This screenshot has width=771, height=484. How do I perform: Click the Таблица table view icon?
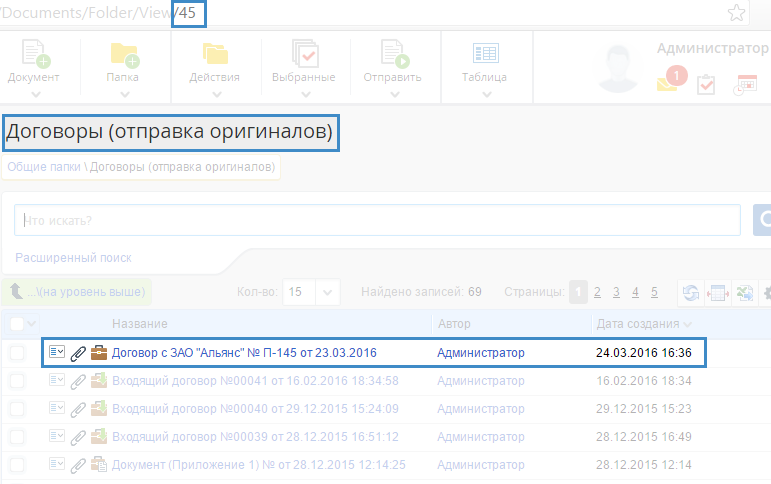click(486, 53)
